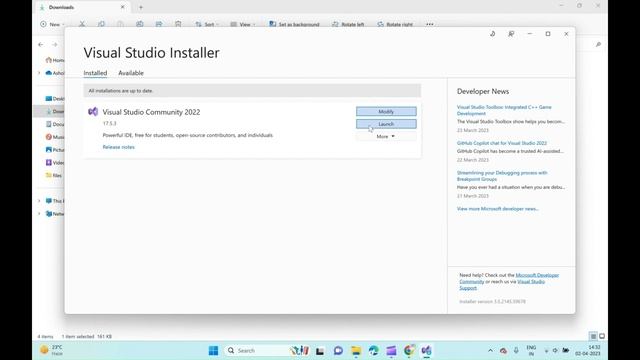The image size is (640, 360).
Task: Go back in File Explorer navigation
Action: (x=41, y=44)
